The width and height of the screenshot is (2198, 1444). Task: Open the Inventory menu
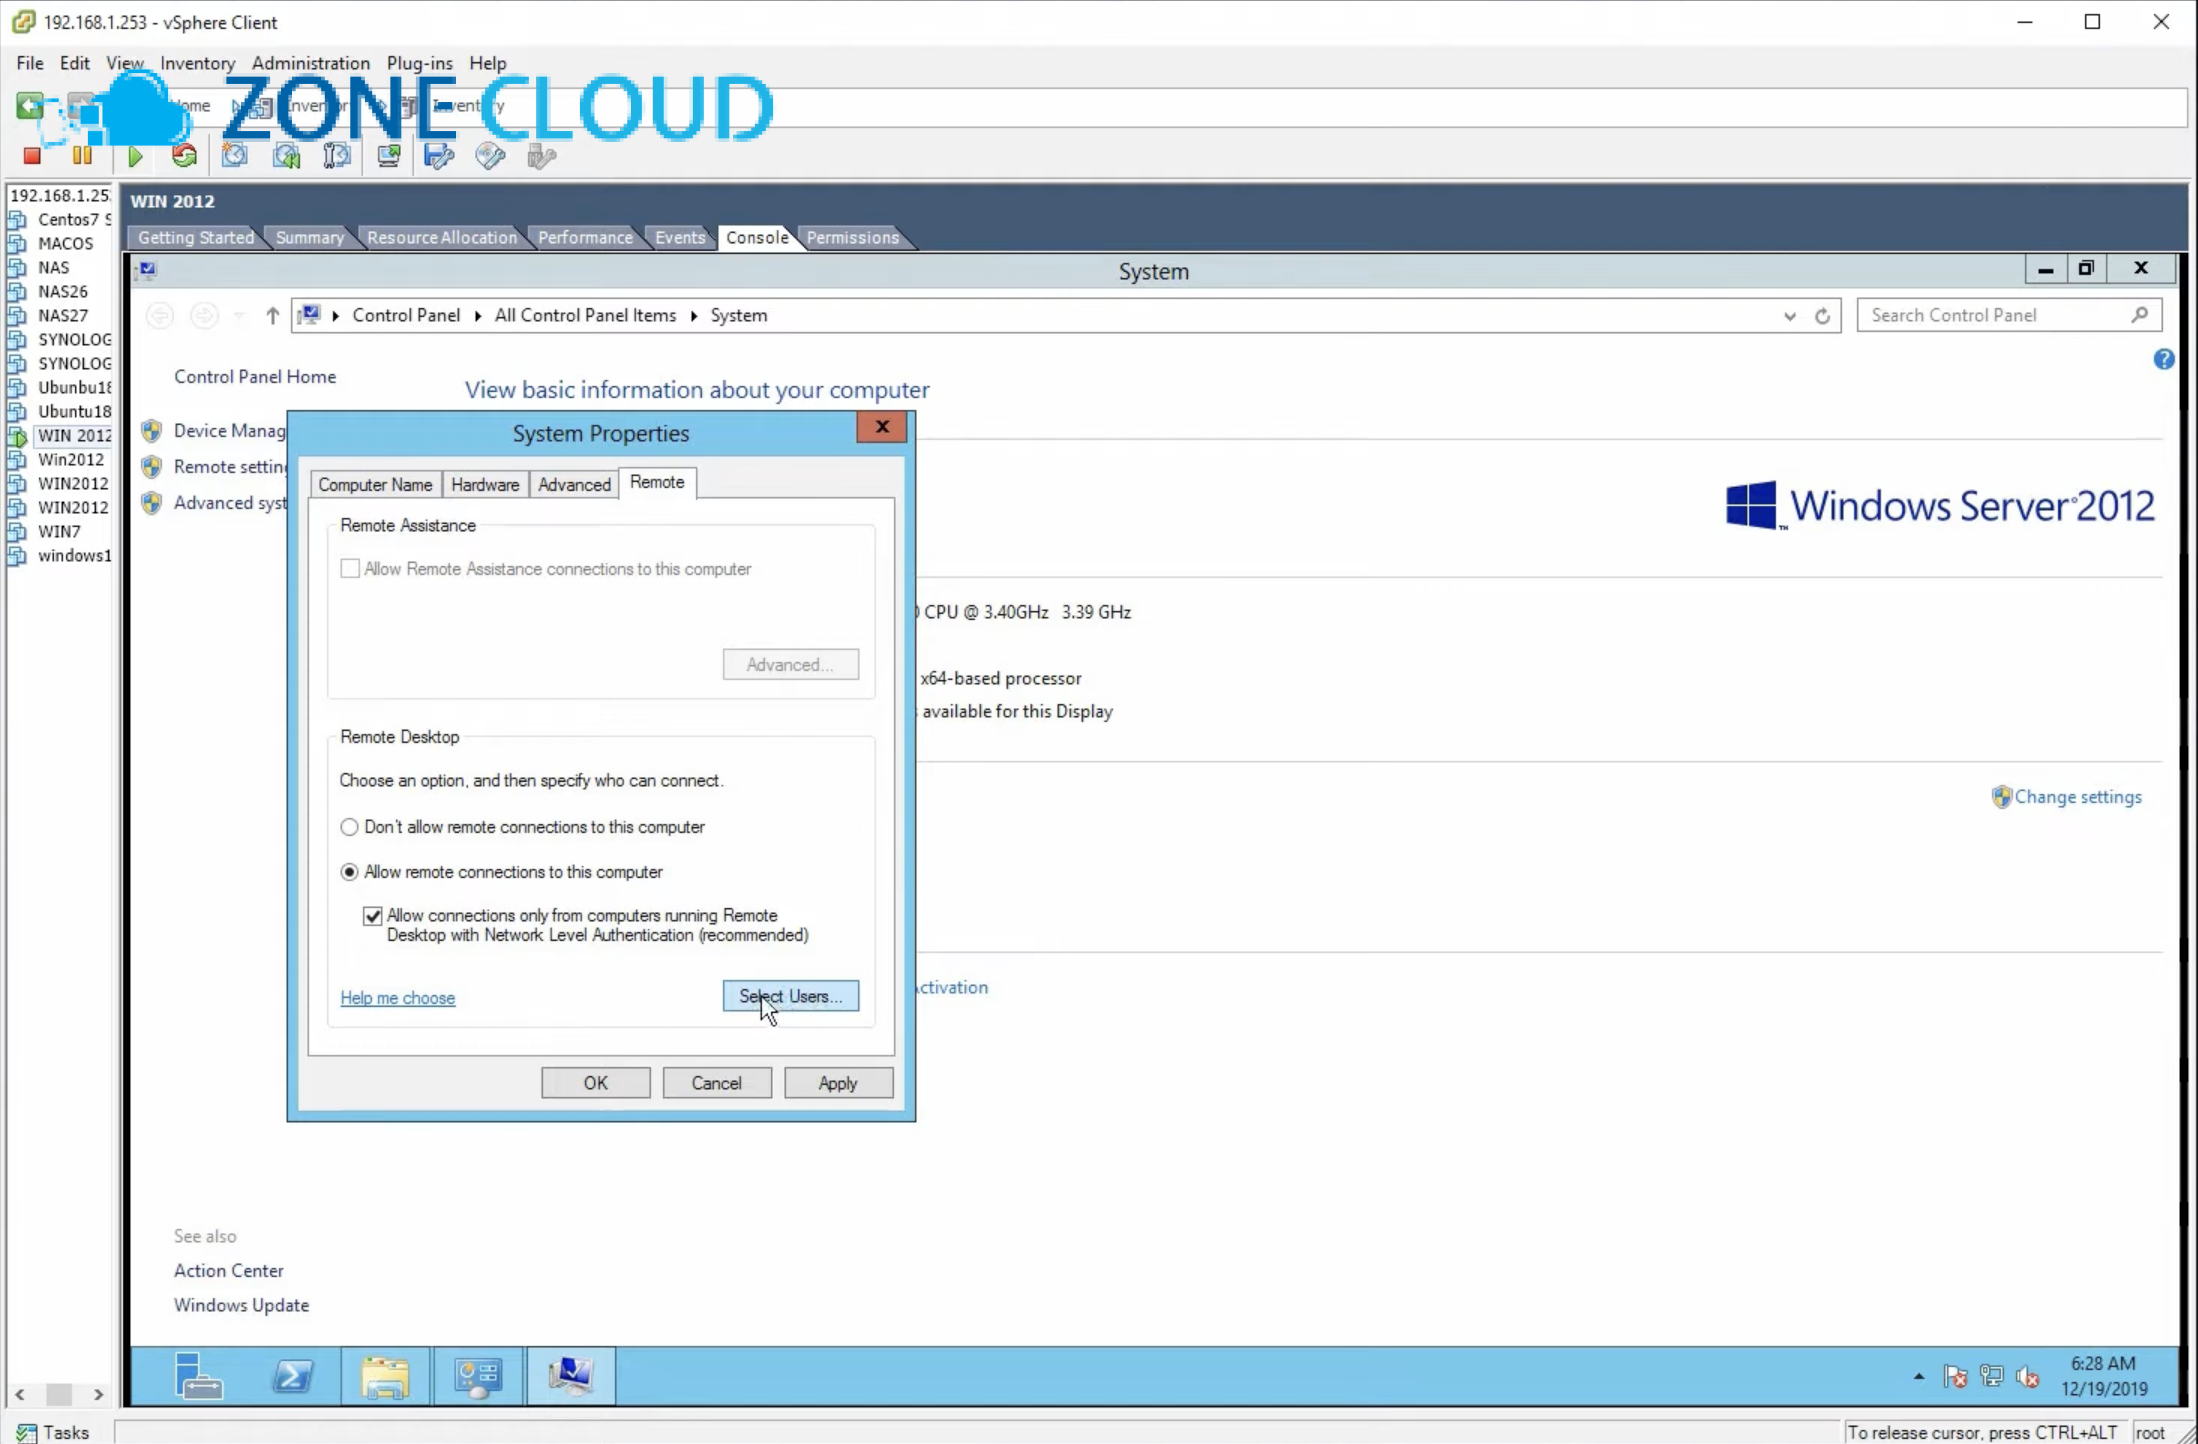tap(197, 63)
